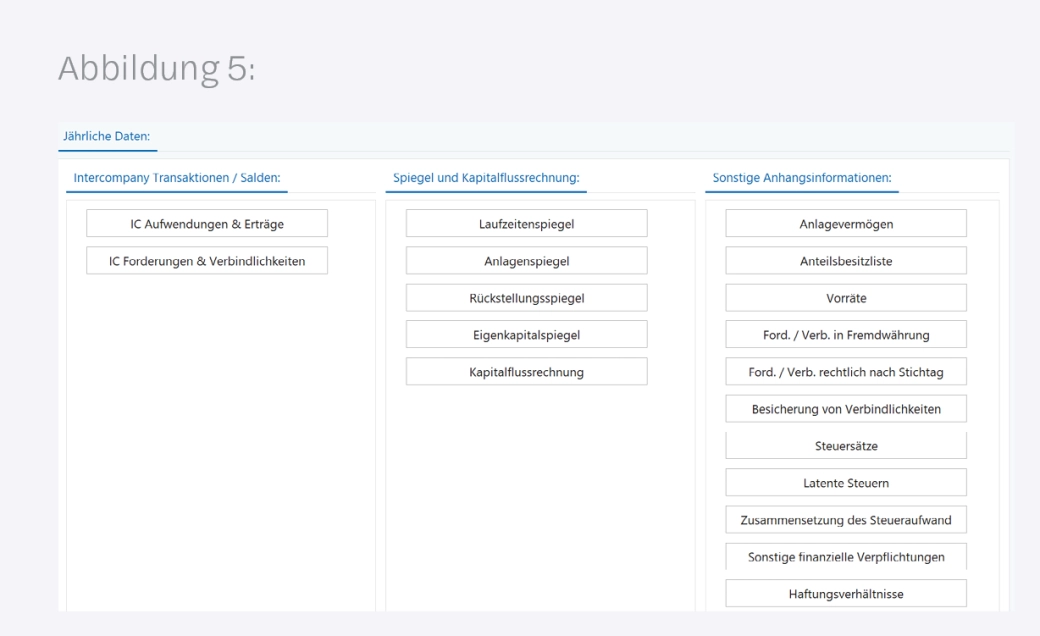Image resolution: width=1040 pixels, height=636 pixels.
Task: Open the Kapitalflussrechnung
Action: [x=526, y=372]
